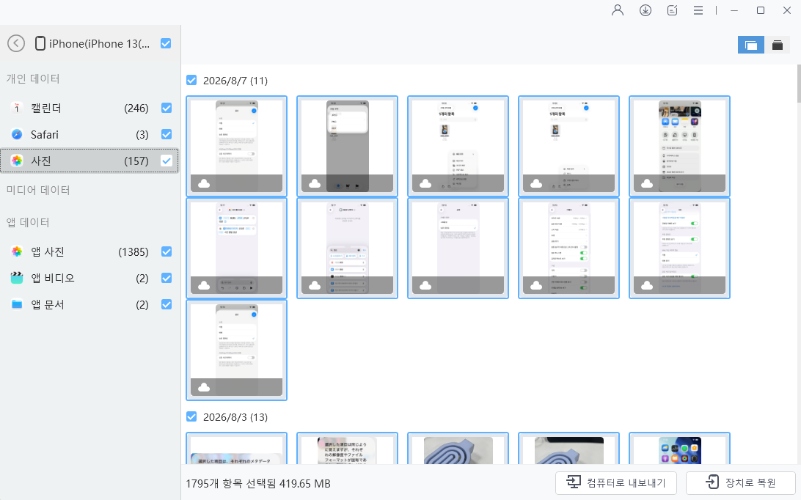Click 컴퓨터로 내보내기 button
The image size is (801, 500).
tap(616, 482)
